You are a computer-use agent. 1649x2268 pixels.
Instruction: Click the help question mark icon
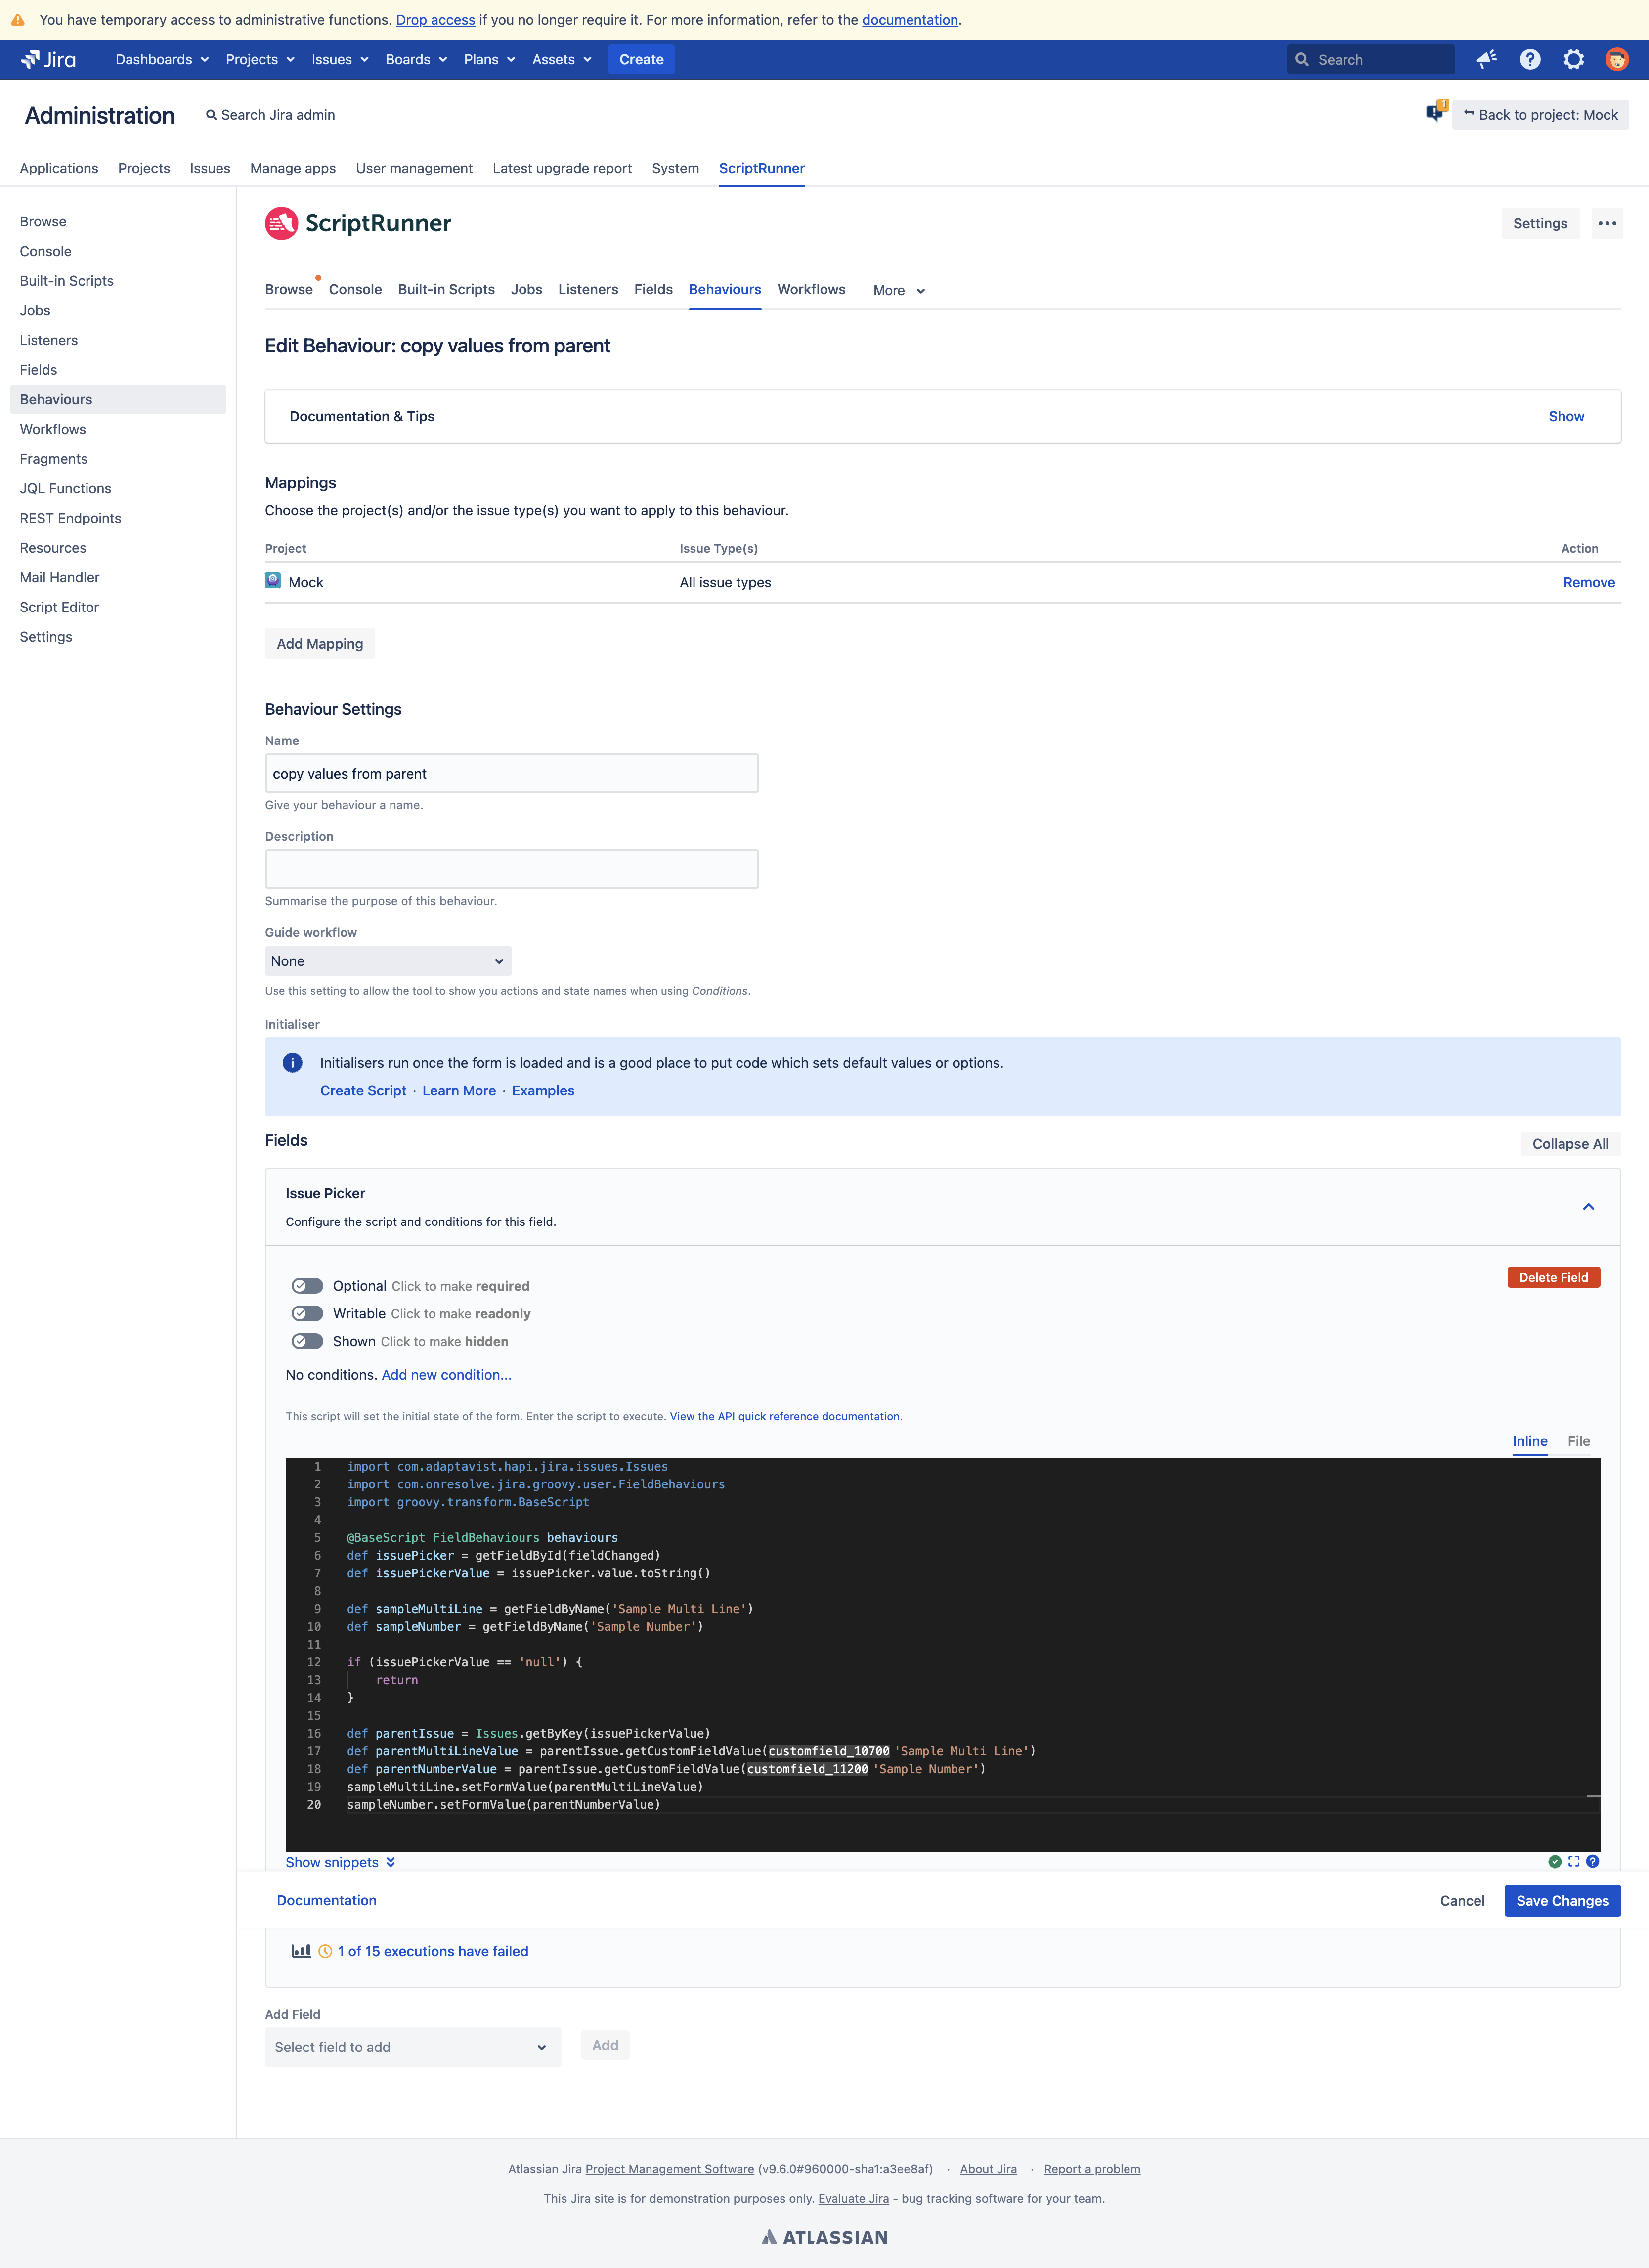pyautogui.click(x=1529, y=60)
